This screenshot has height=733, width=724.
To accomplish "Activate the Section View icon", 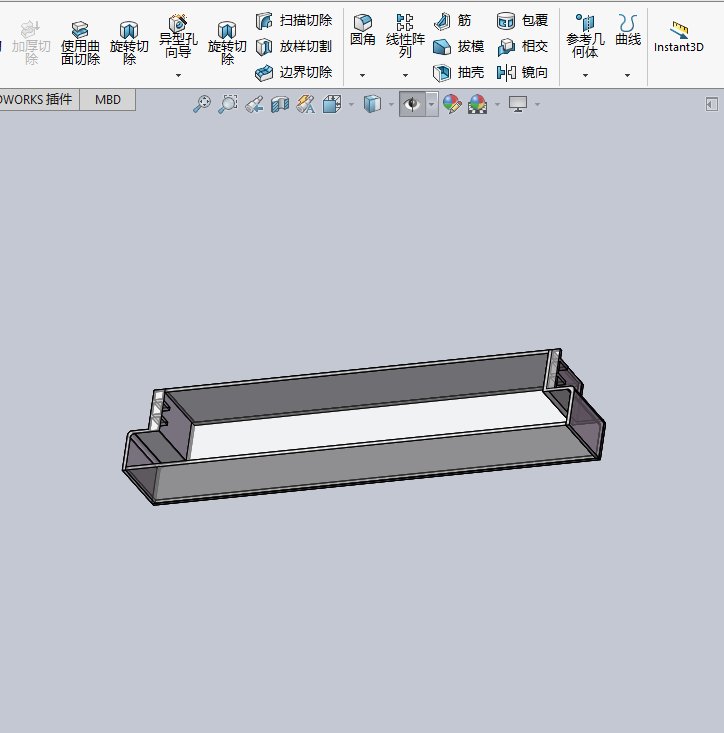I will [280, 104].
